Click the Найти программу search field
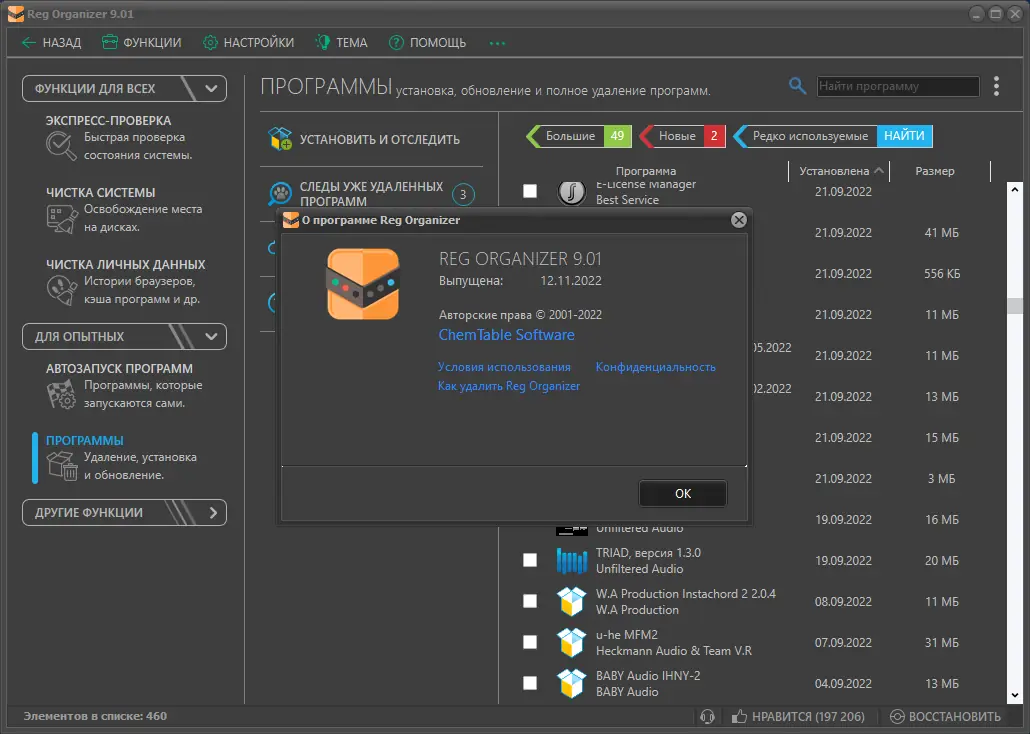 pyautogui.click(x=897, y=86)
